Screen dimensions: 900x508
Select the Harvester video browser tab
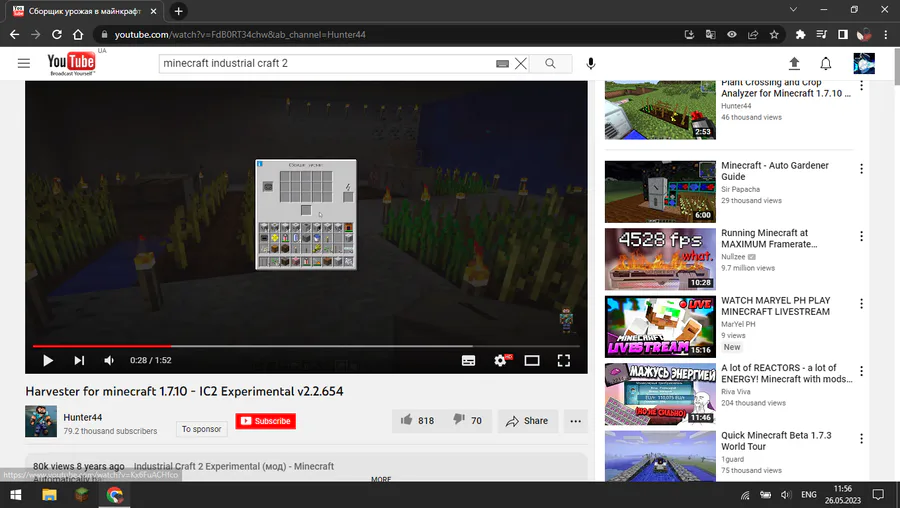(x=85, y=11)
